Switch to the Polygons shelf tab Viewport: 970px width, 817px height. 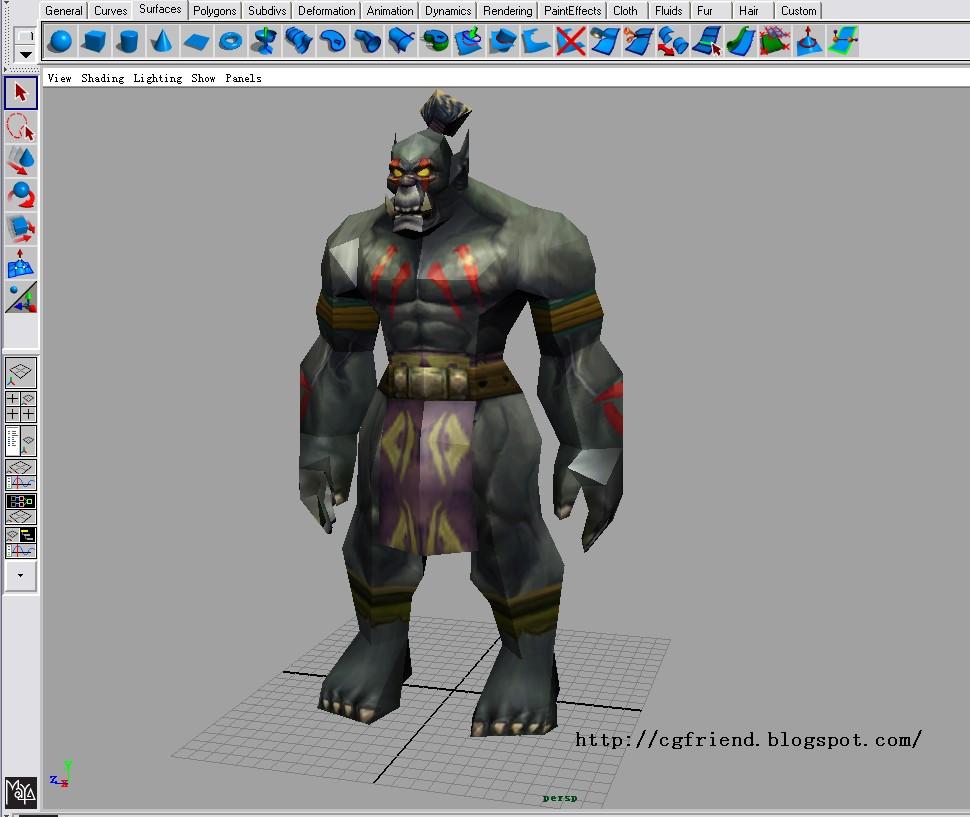215,11
